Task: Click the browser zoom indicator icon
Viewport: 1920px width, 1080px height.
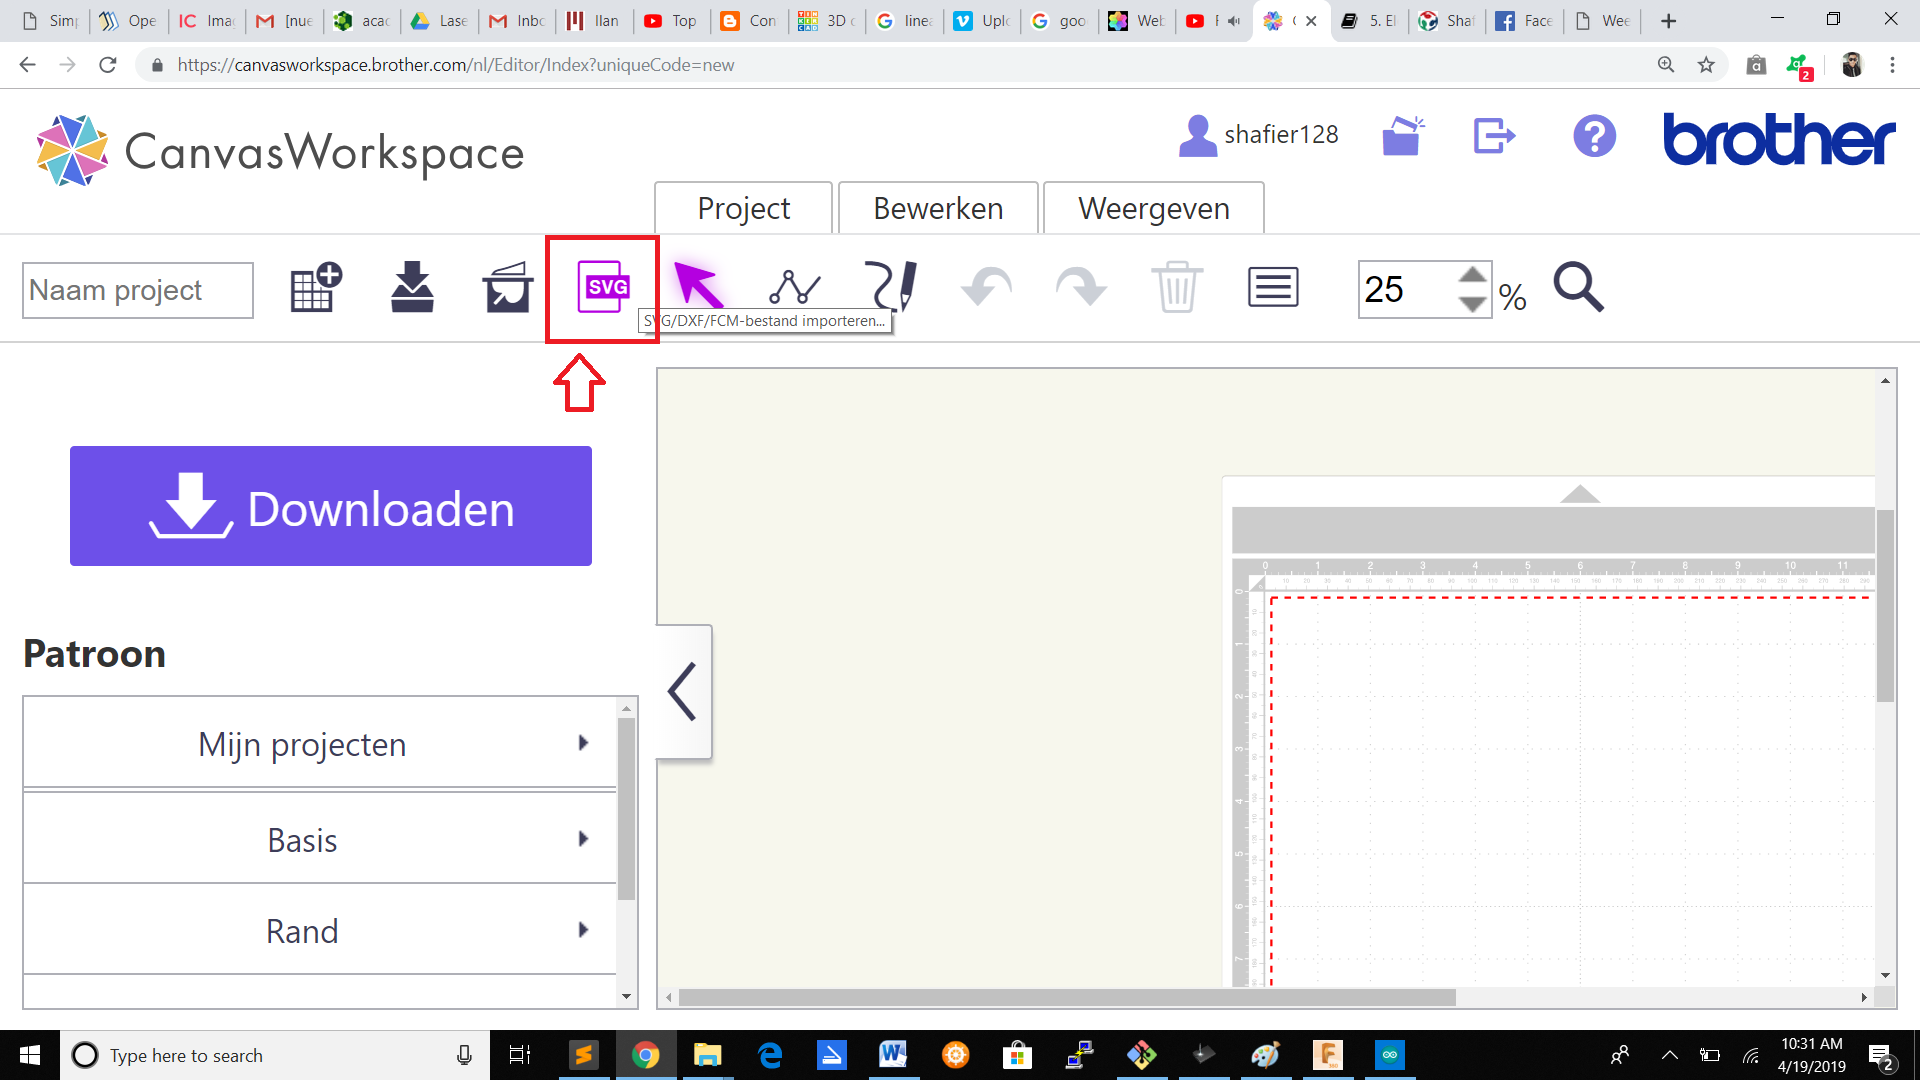Action: (1666, 65)
